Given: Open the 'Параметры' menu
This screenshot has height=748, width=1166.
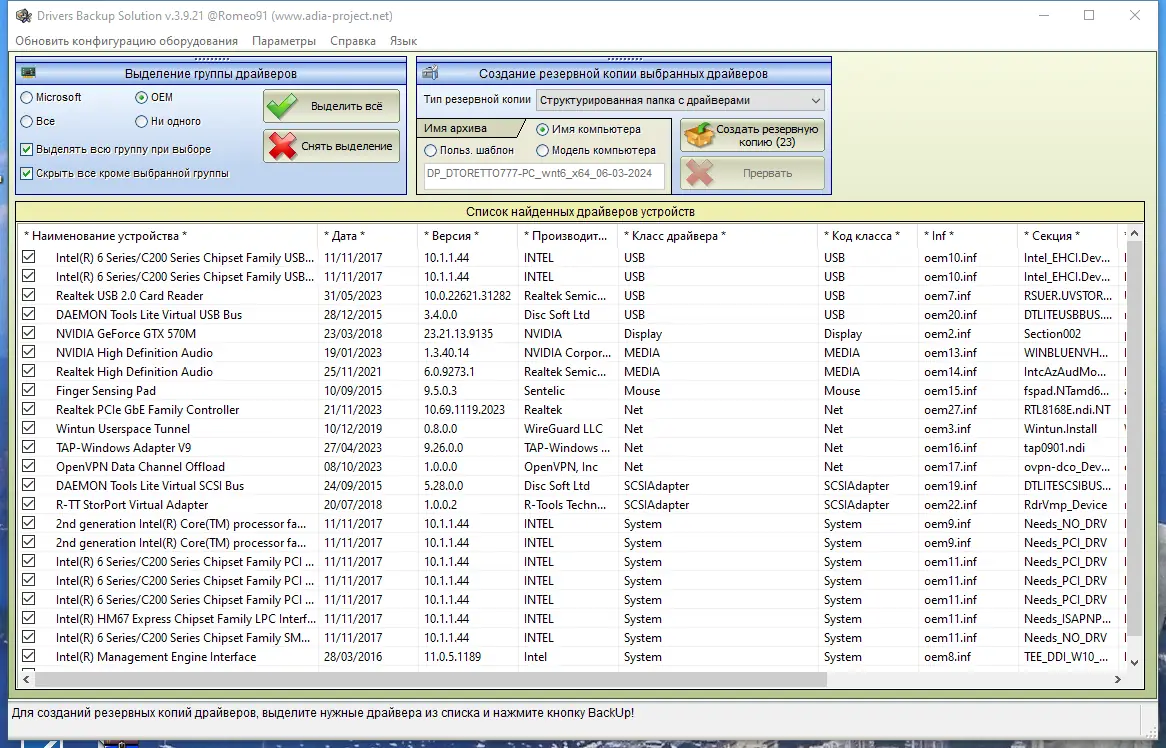Looking at the screenshot, I should click(284, 41).
